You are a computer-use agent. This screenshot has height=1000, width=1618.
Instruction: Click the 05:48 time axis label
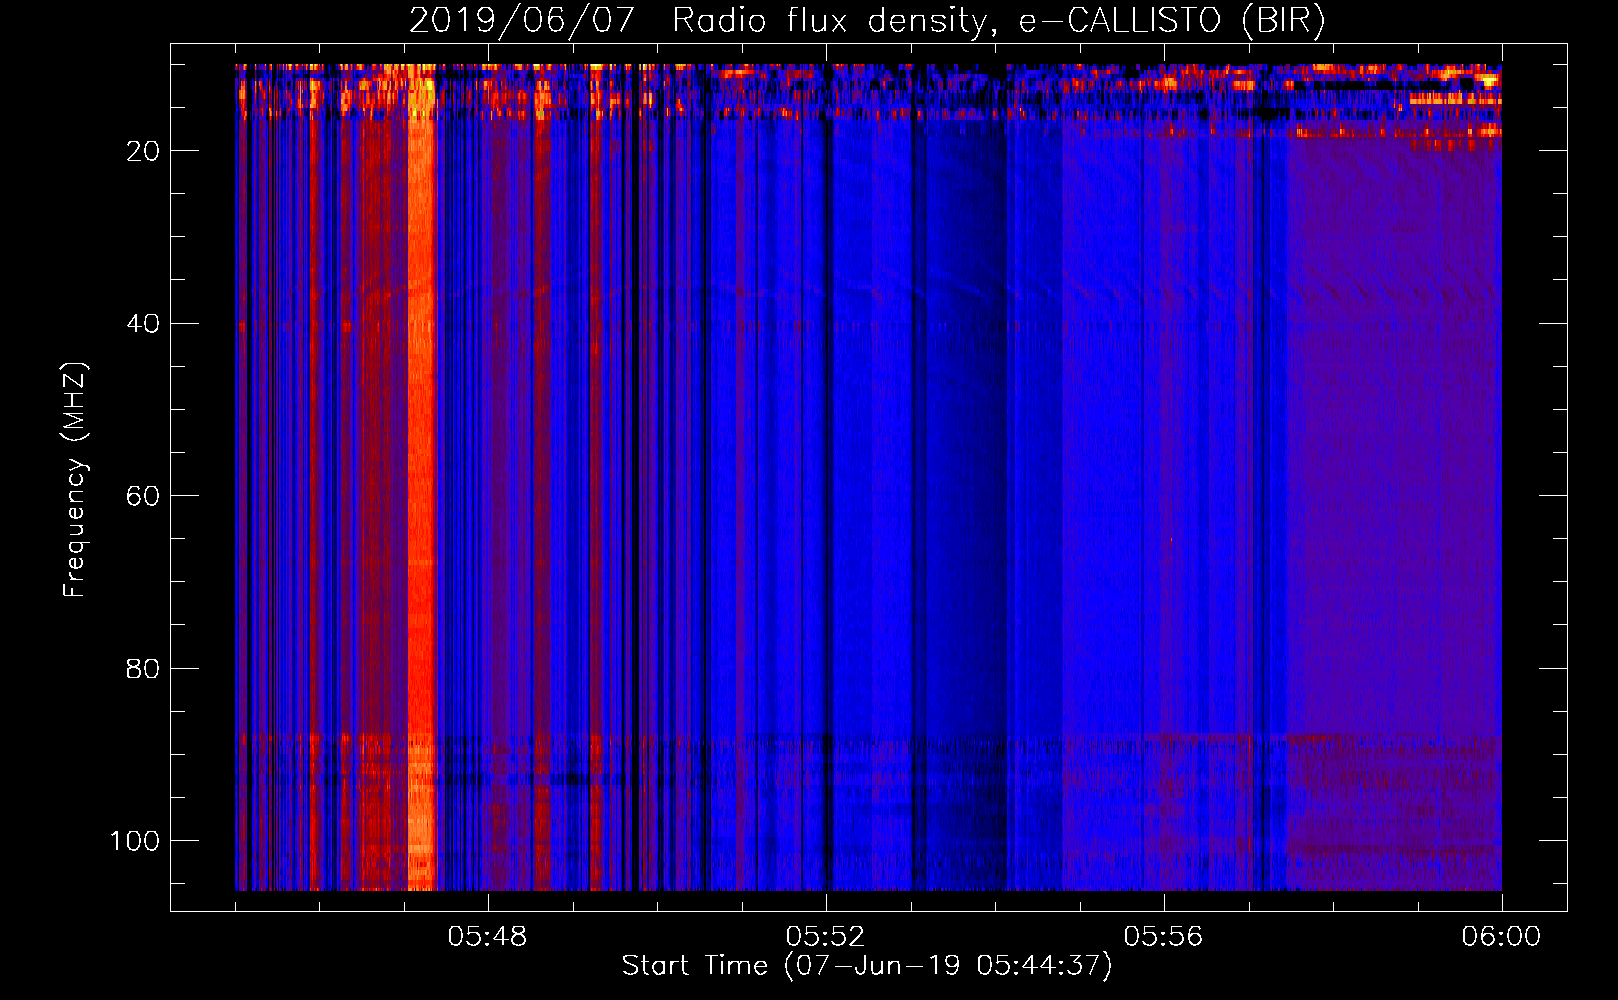click(x=488, y=937)
